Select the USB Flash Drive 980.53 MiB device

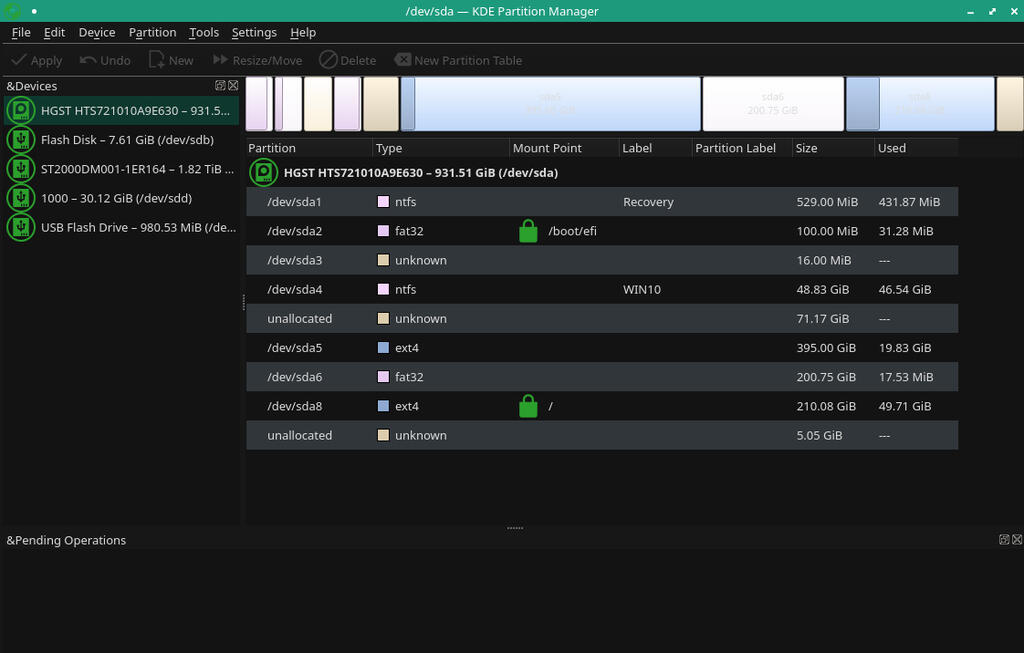pyautogui.click(x=122, y=228)
